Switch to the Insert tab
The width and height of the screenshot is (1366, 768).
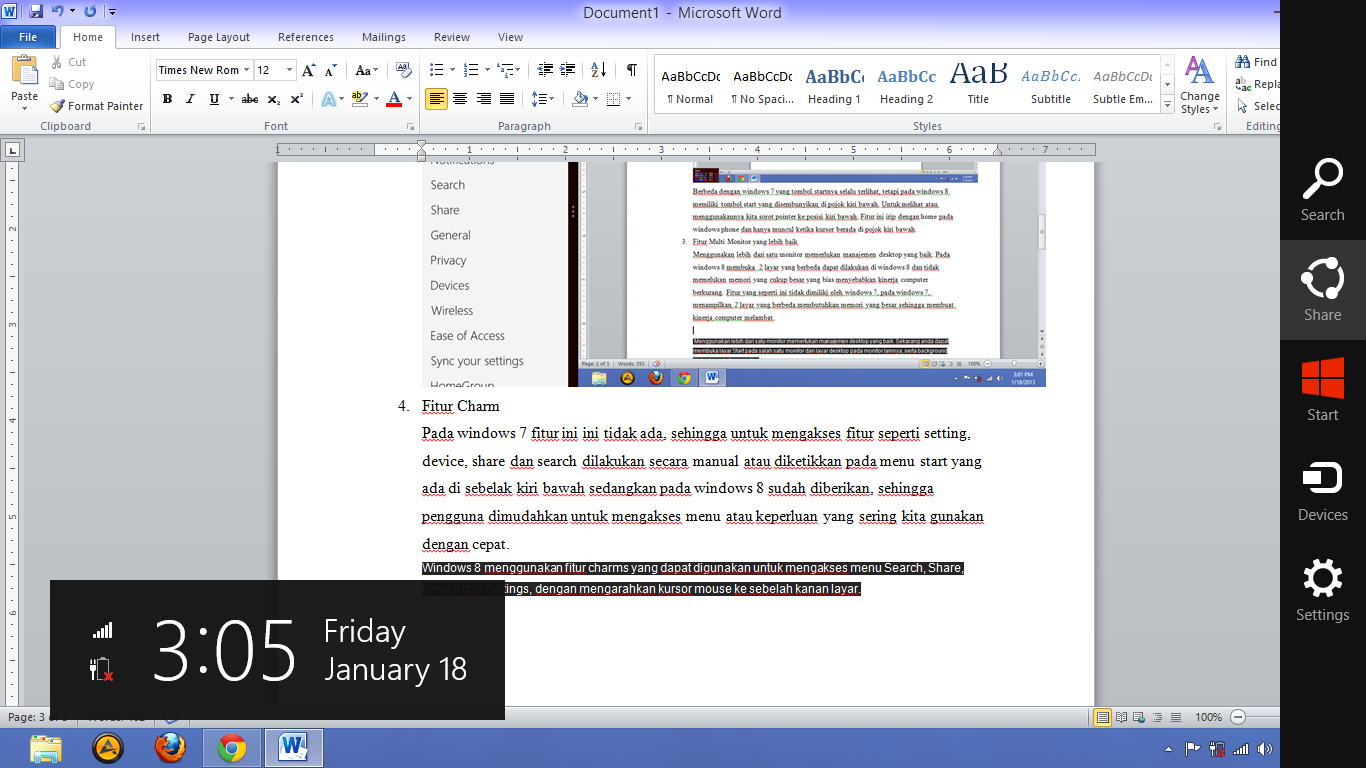(145, 37)
